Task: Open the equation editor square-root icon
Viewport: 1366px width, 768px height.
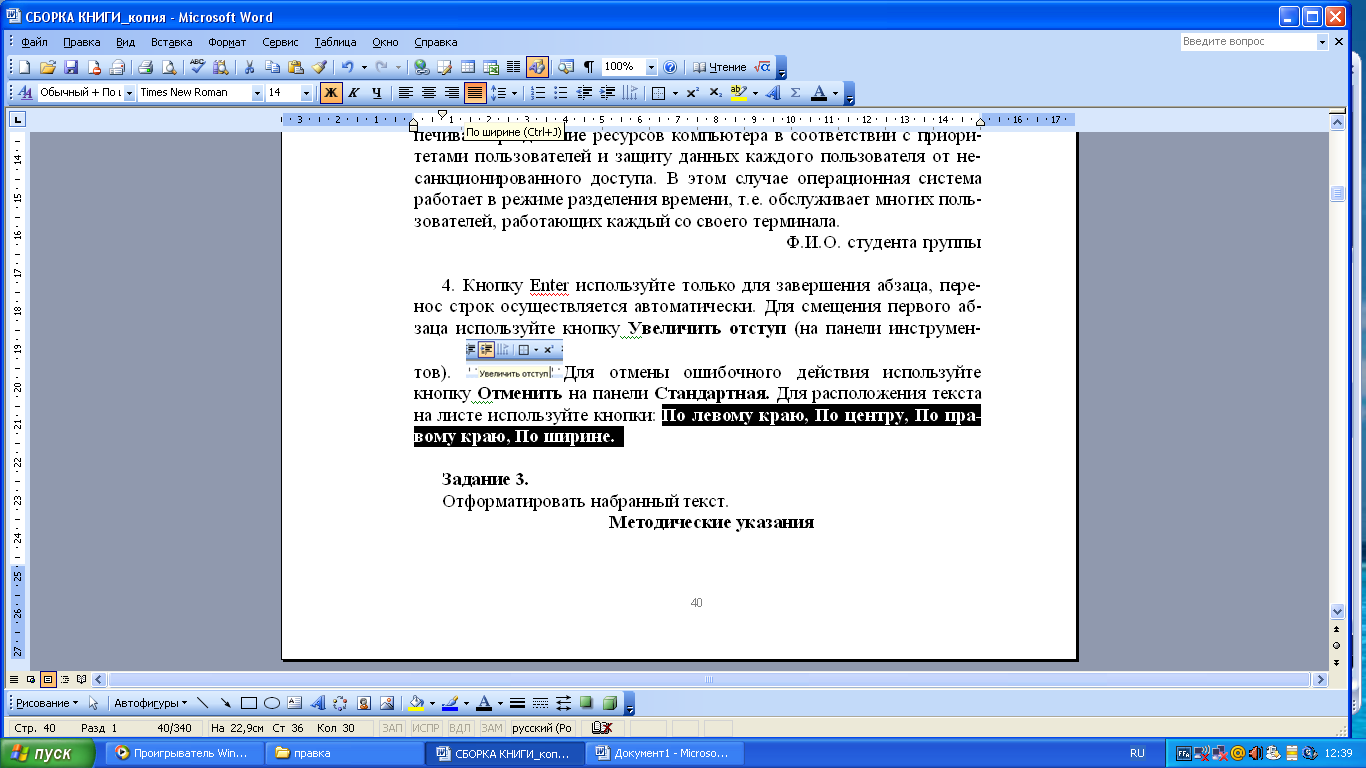Action: (x=761, y=67)
